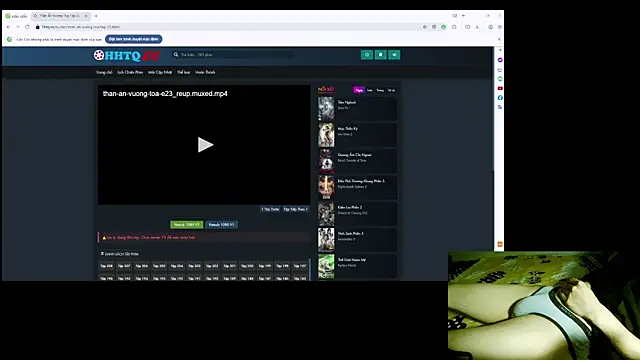Focus the site search field
Screen dimensions: 640x360
(x=233, y=55)
